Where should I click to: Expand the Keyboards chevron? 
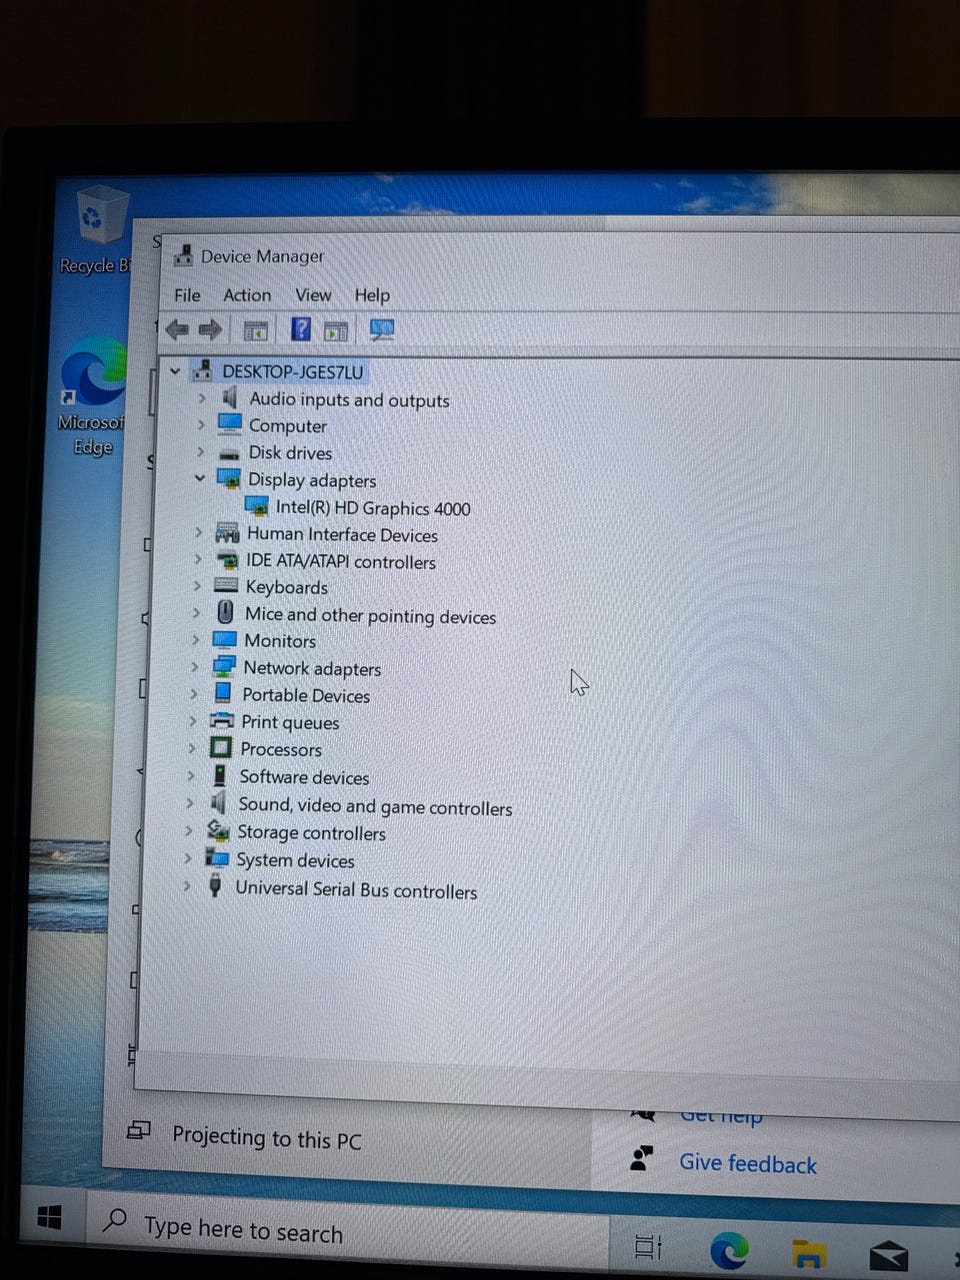(196, 586)
